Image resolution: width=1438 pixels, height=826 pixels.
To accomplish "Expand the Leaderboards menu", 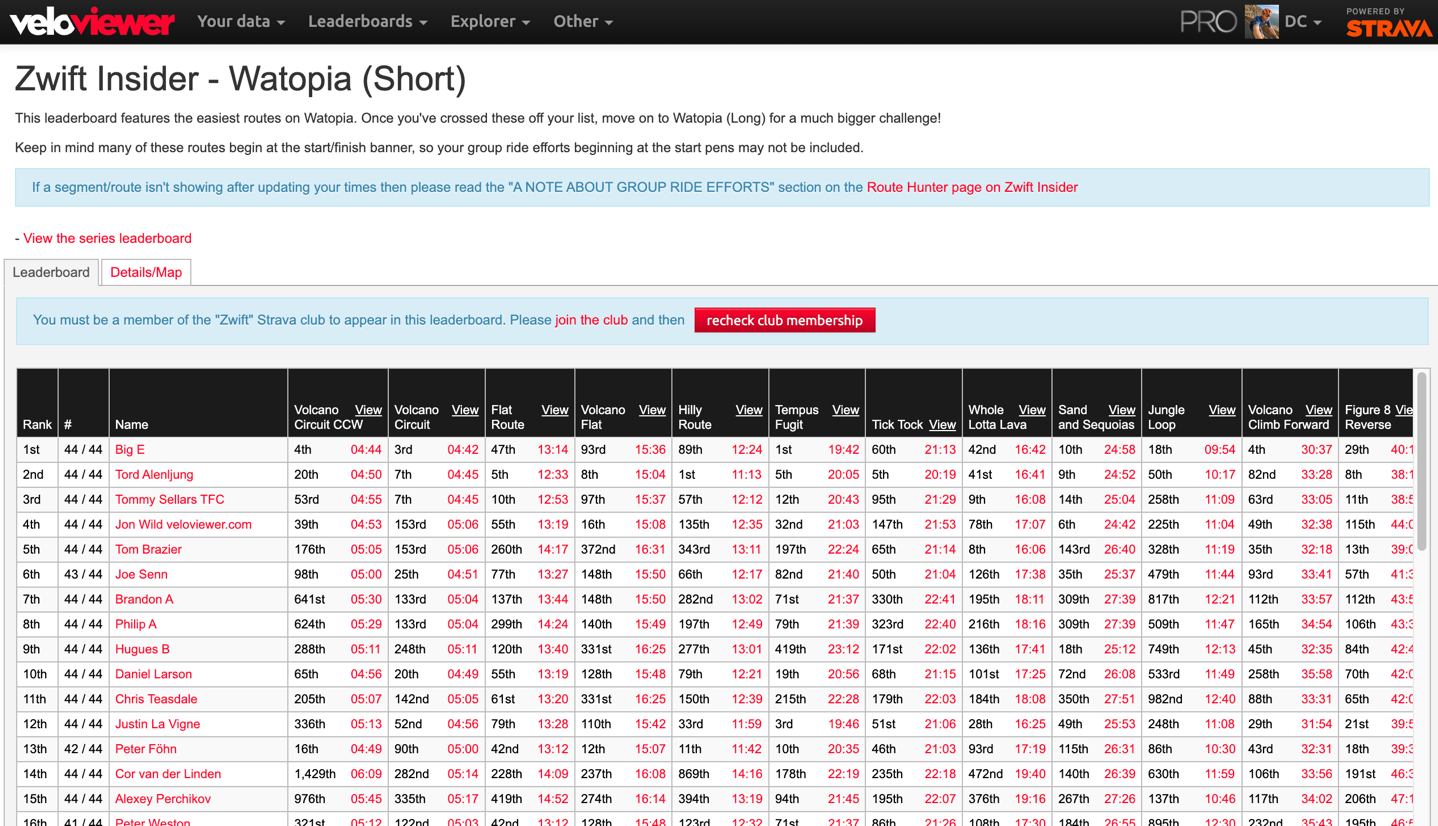I will (367, 22).
